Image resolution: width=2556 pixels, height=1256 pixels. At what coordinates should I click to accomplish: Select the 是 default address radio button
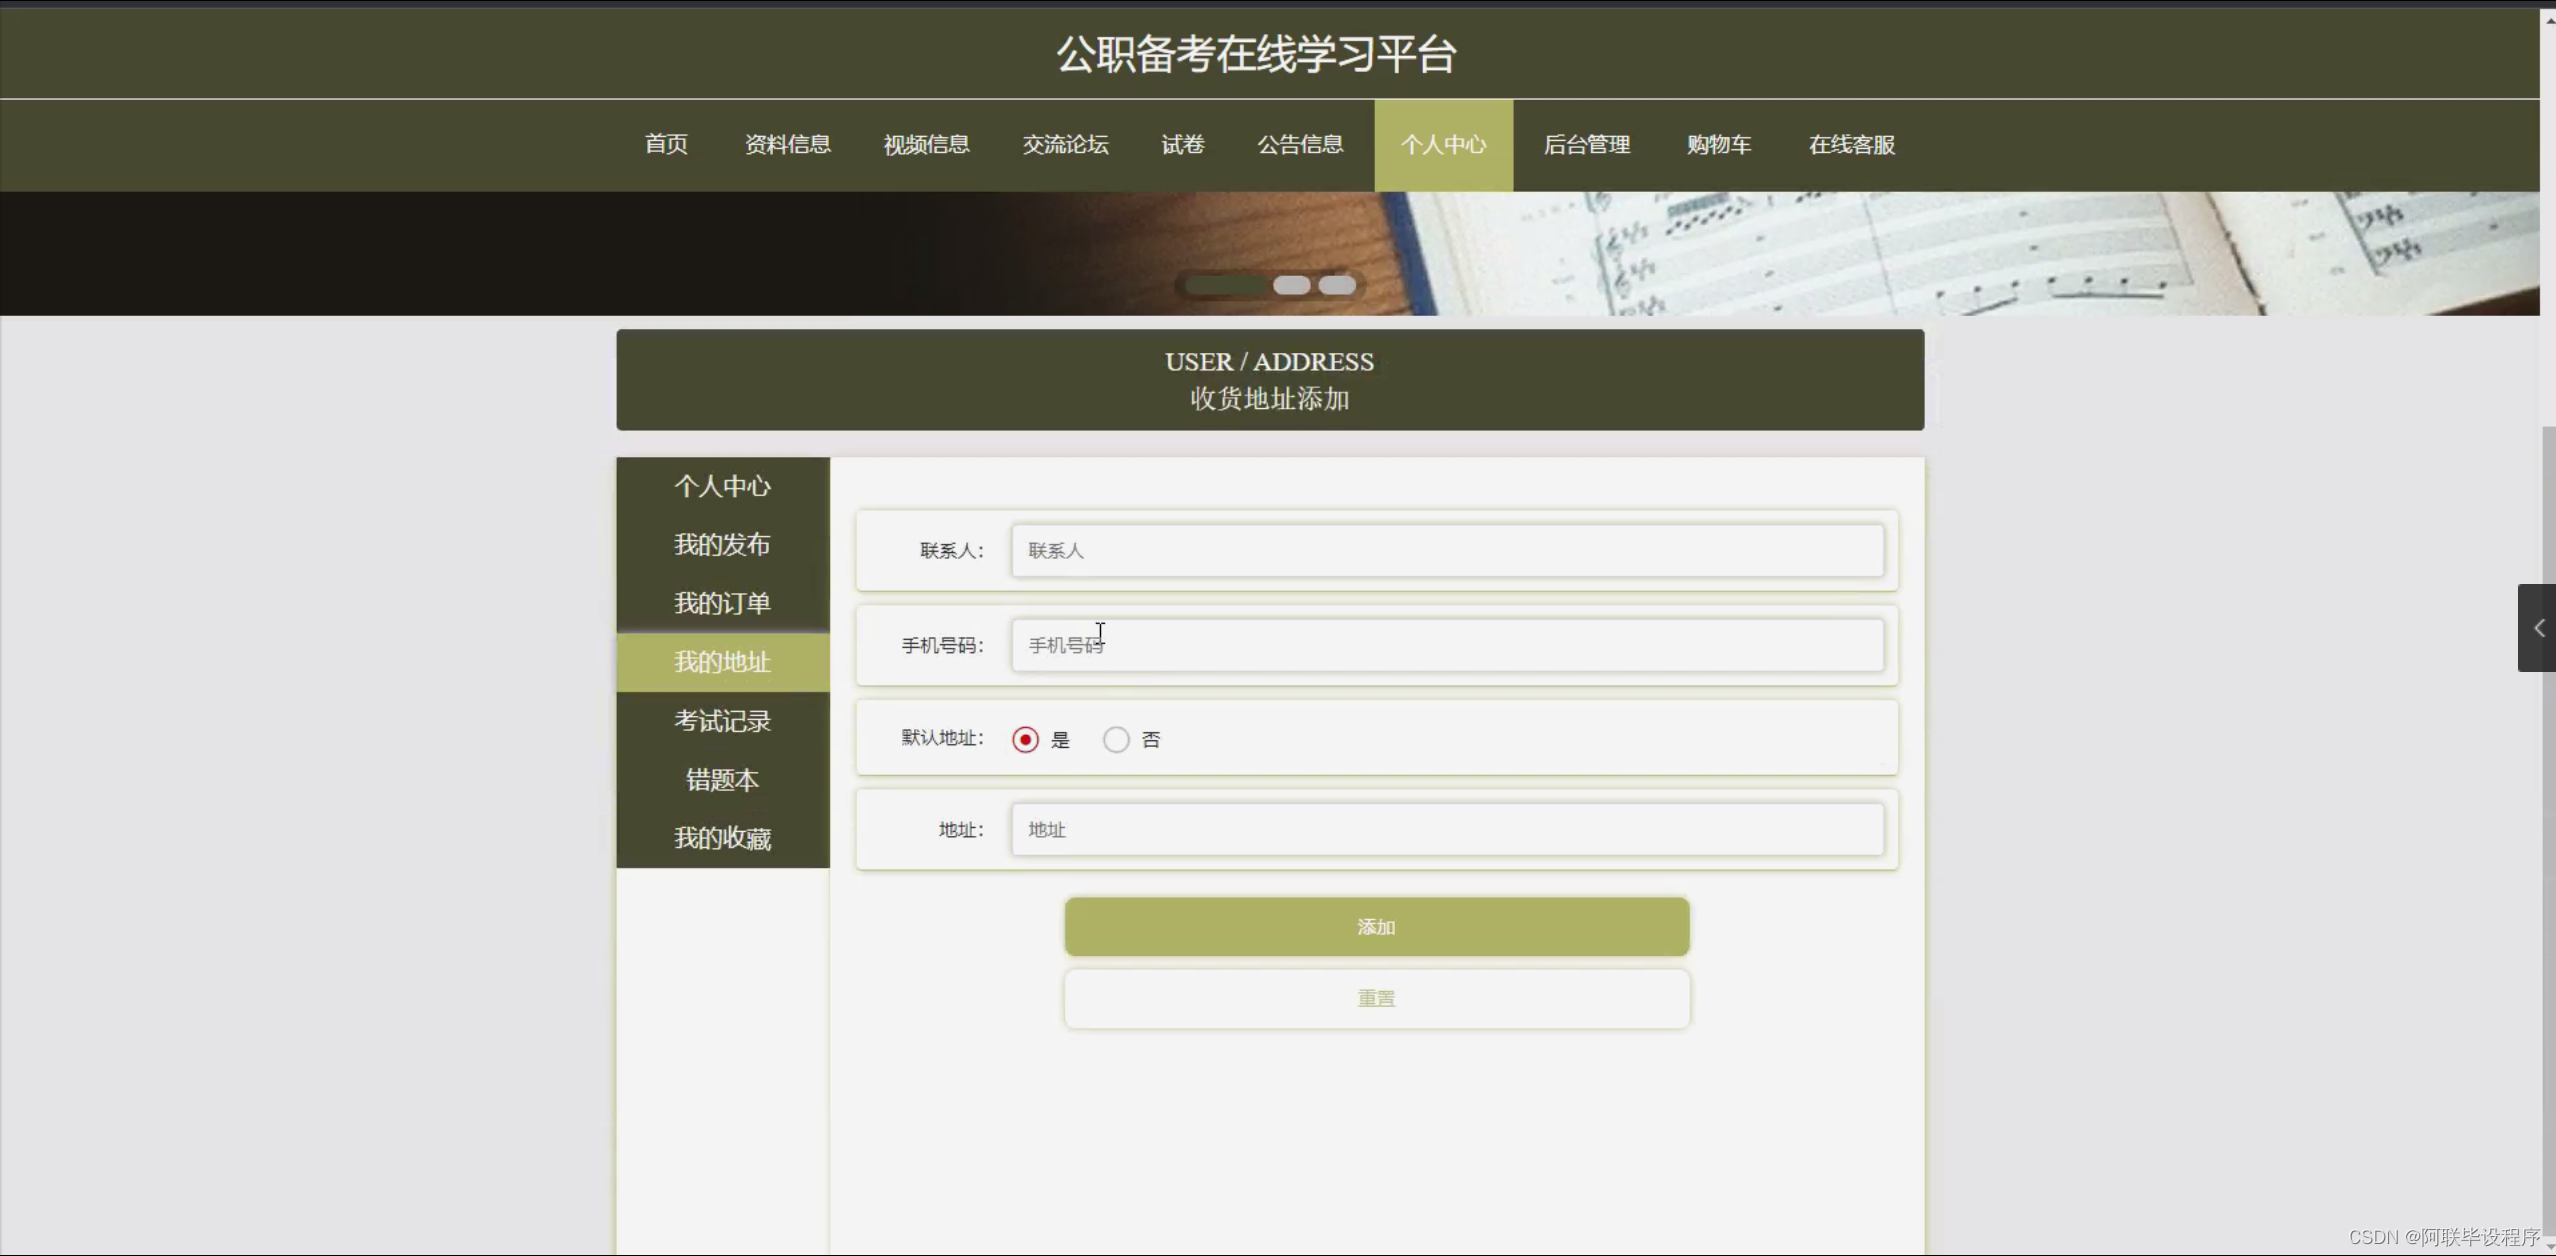1025,739
